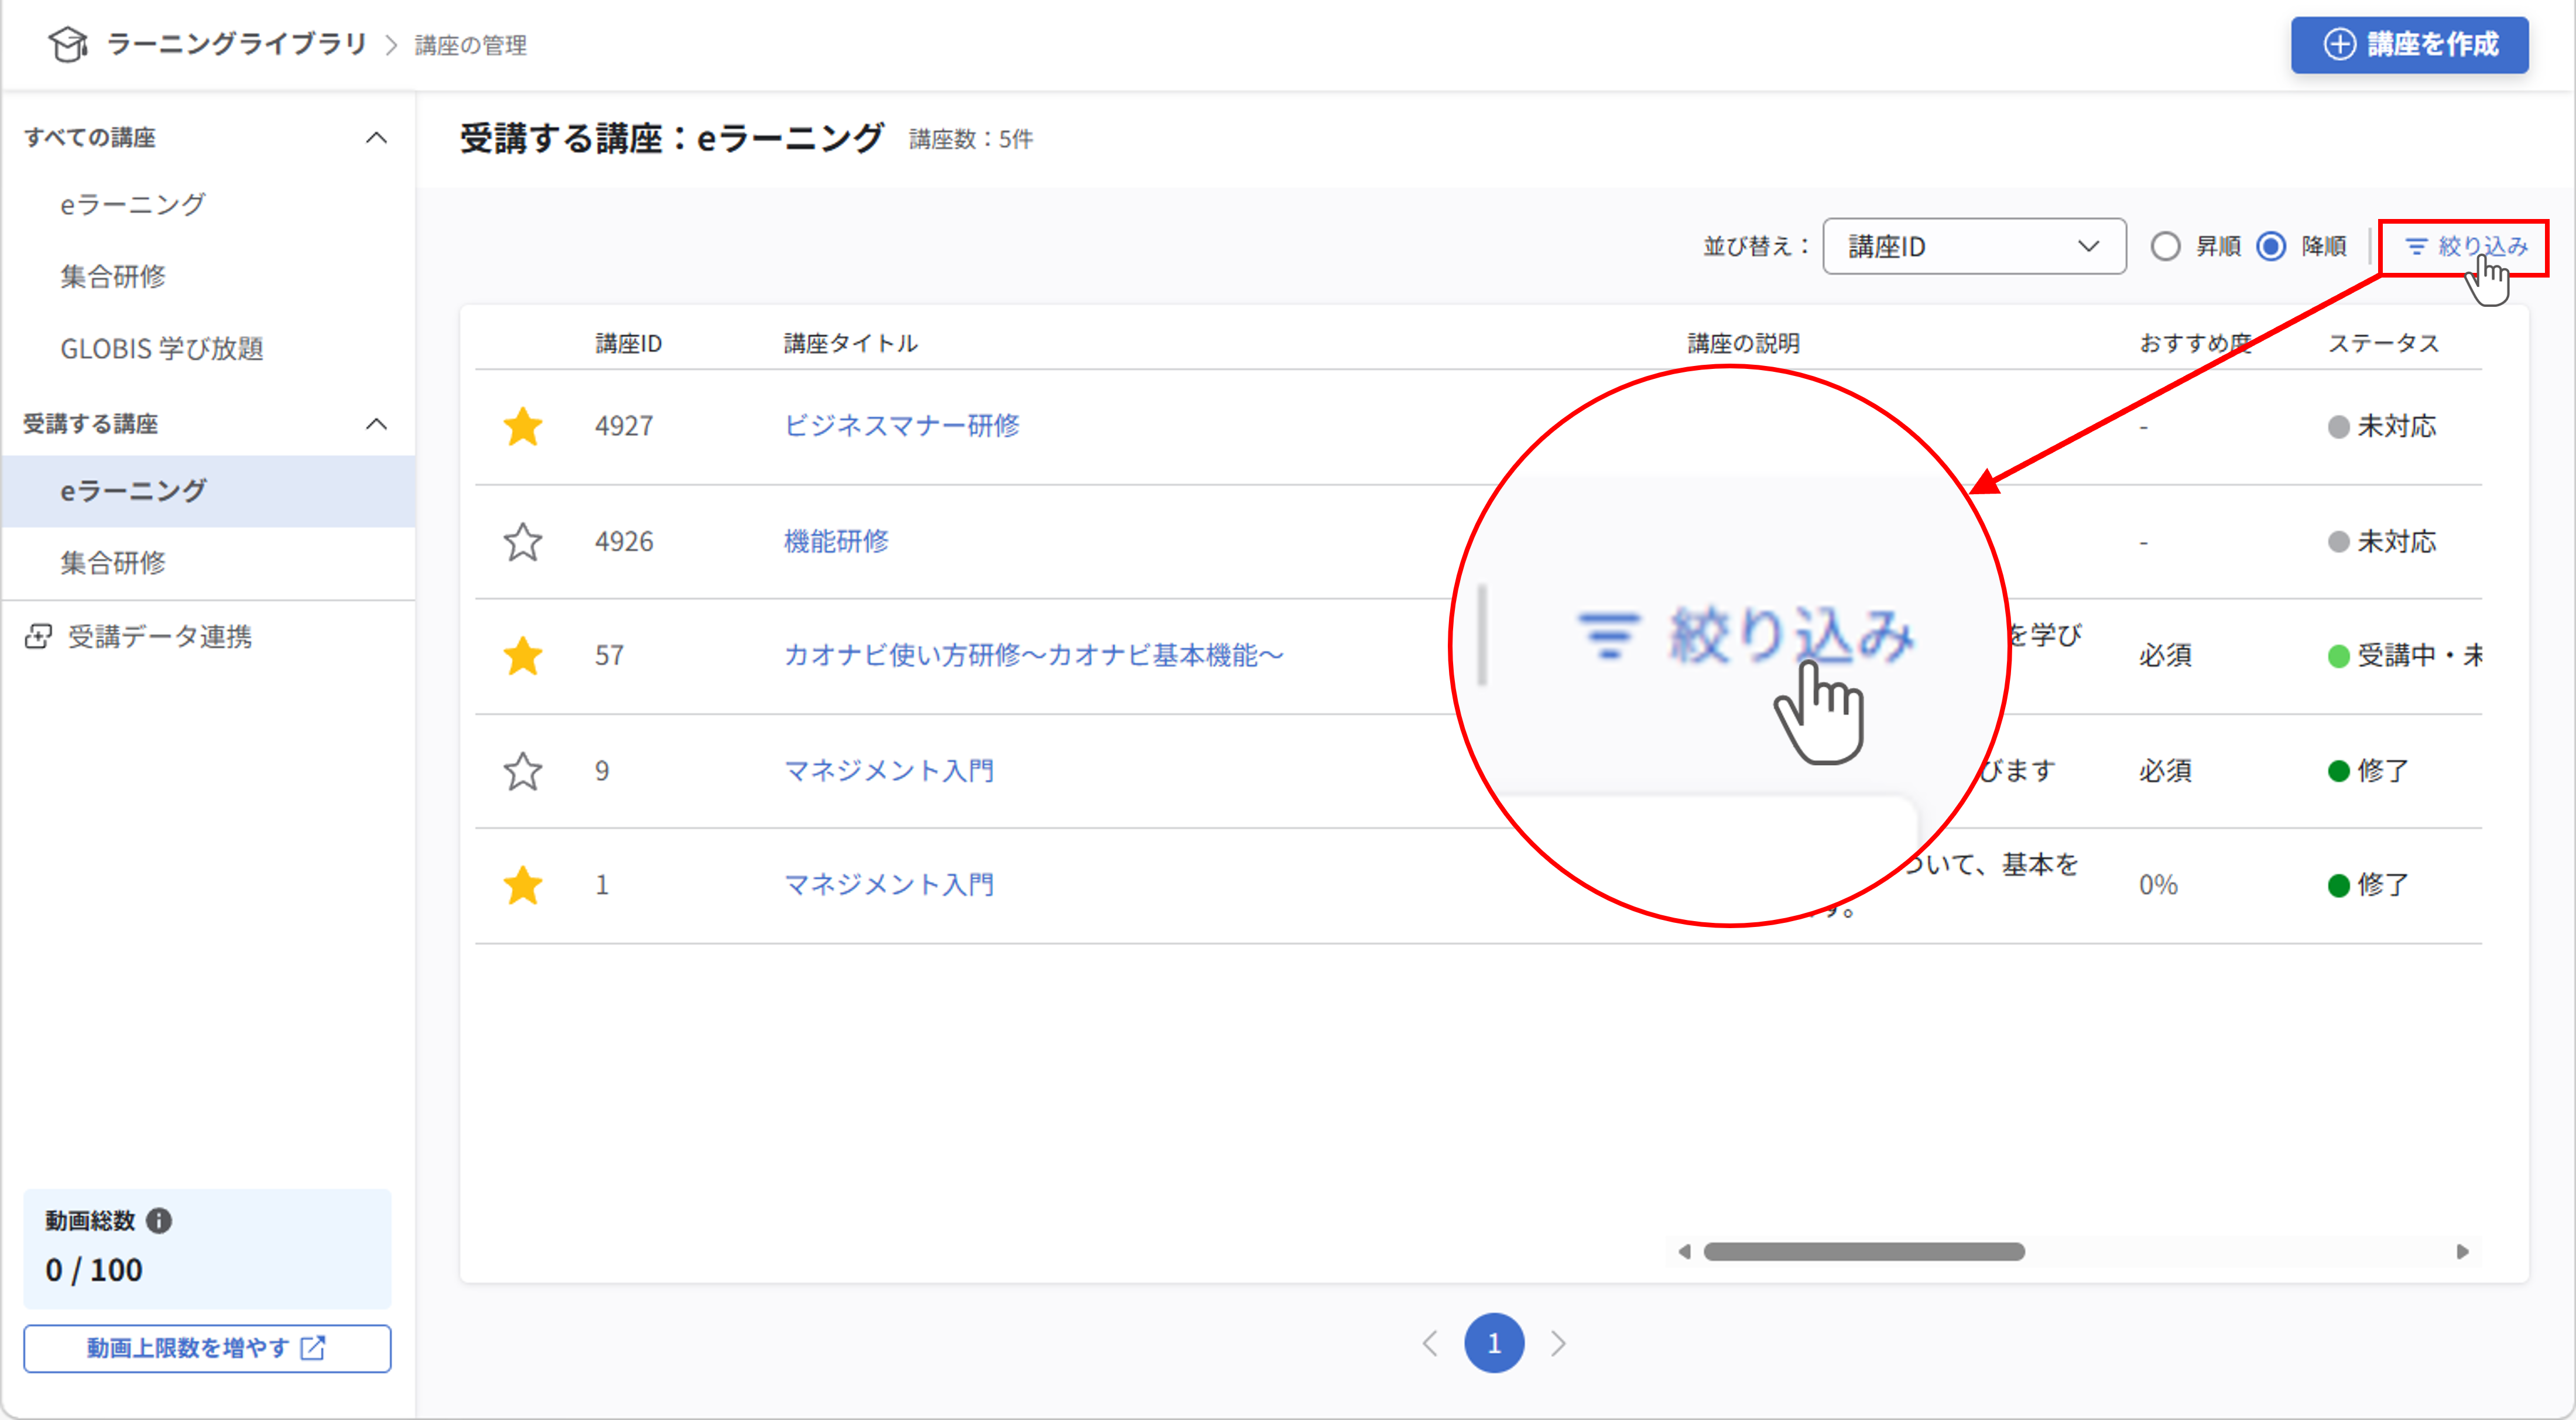The height and width of the screenshot is (1420, 2576).
Task: Toggle favorite star for course 4927
Action: point(522,427)
